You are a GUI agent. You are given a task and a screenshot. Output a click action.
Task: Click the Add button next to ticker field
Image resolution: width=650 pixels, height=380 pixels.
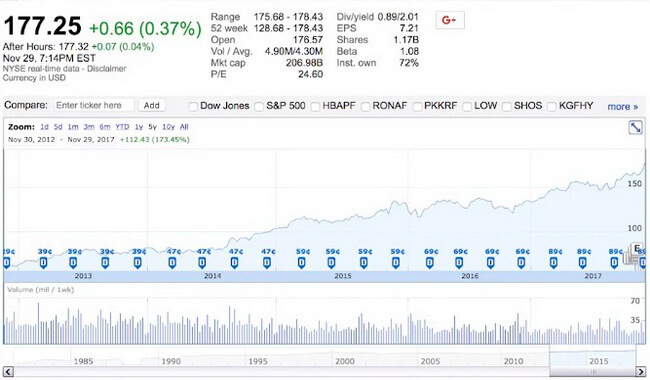click(151, 105)
